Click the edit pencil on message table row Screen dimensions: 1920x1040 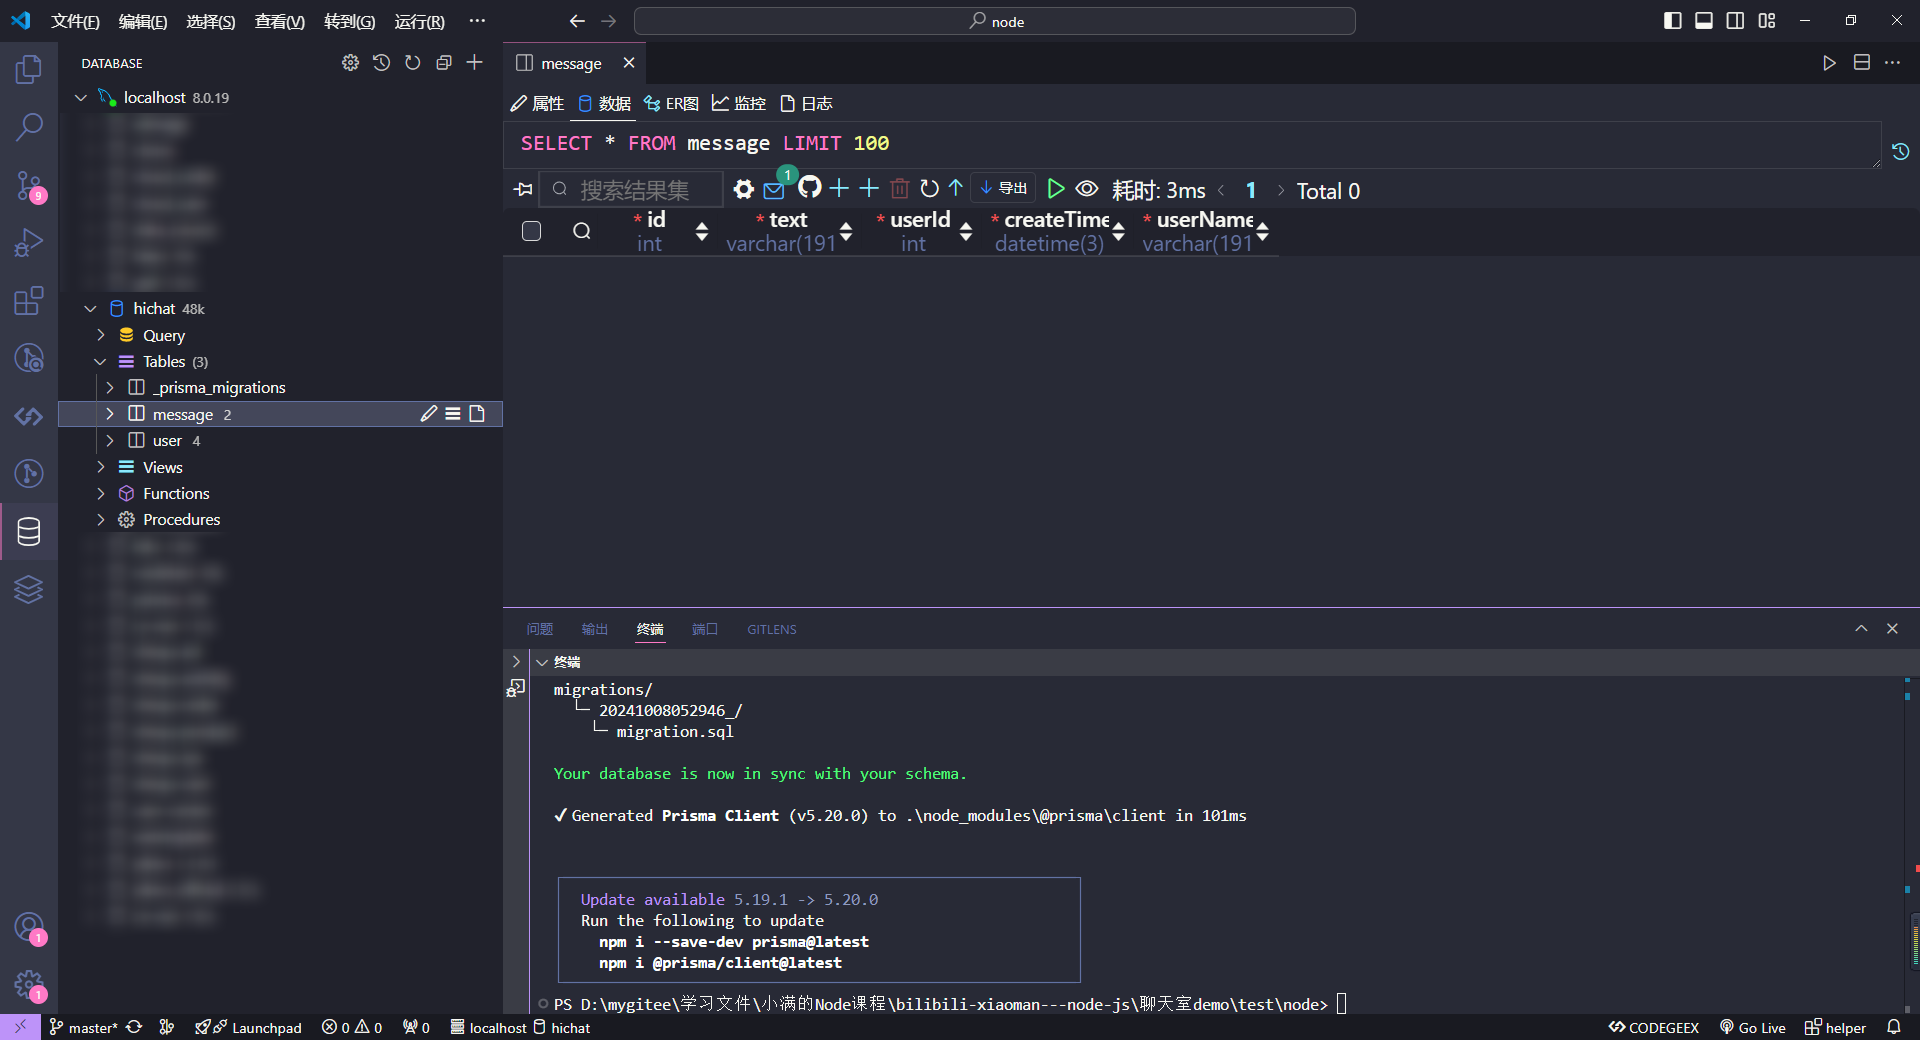click(429, 414)
